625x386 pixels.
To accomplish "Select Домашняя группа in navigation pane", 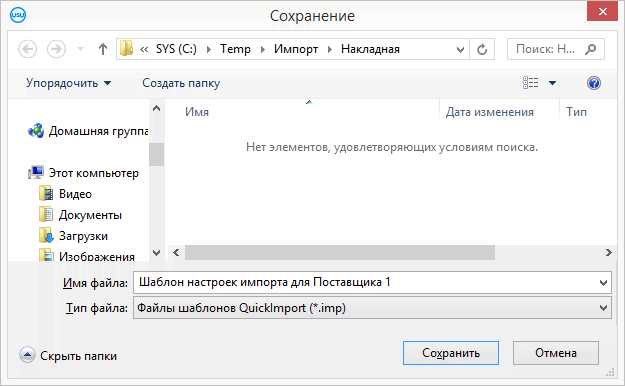I will pyautogui.click(x=88, y=131).
